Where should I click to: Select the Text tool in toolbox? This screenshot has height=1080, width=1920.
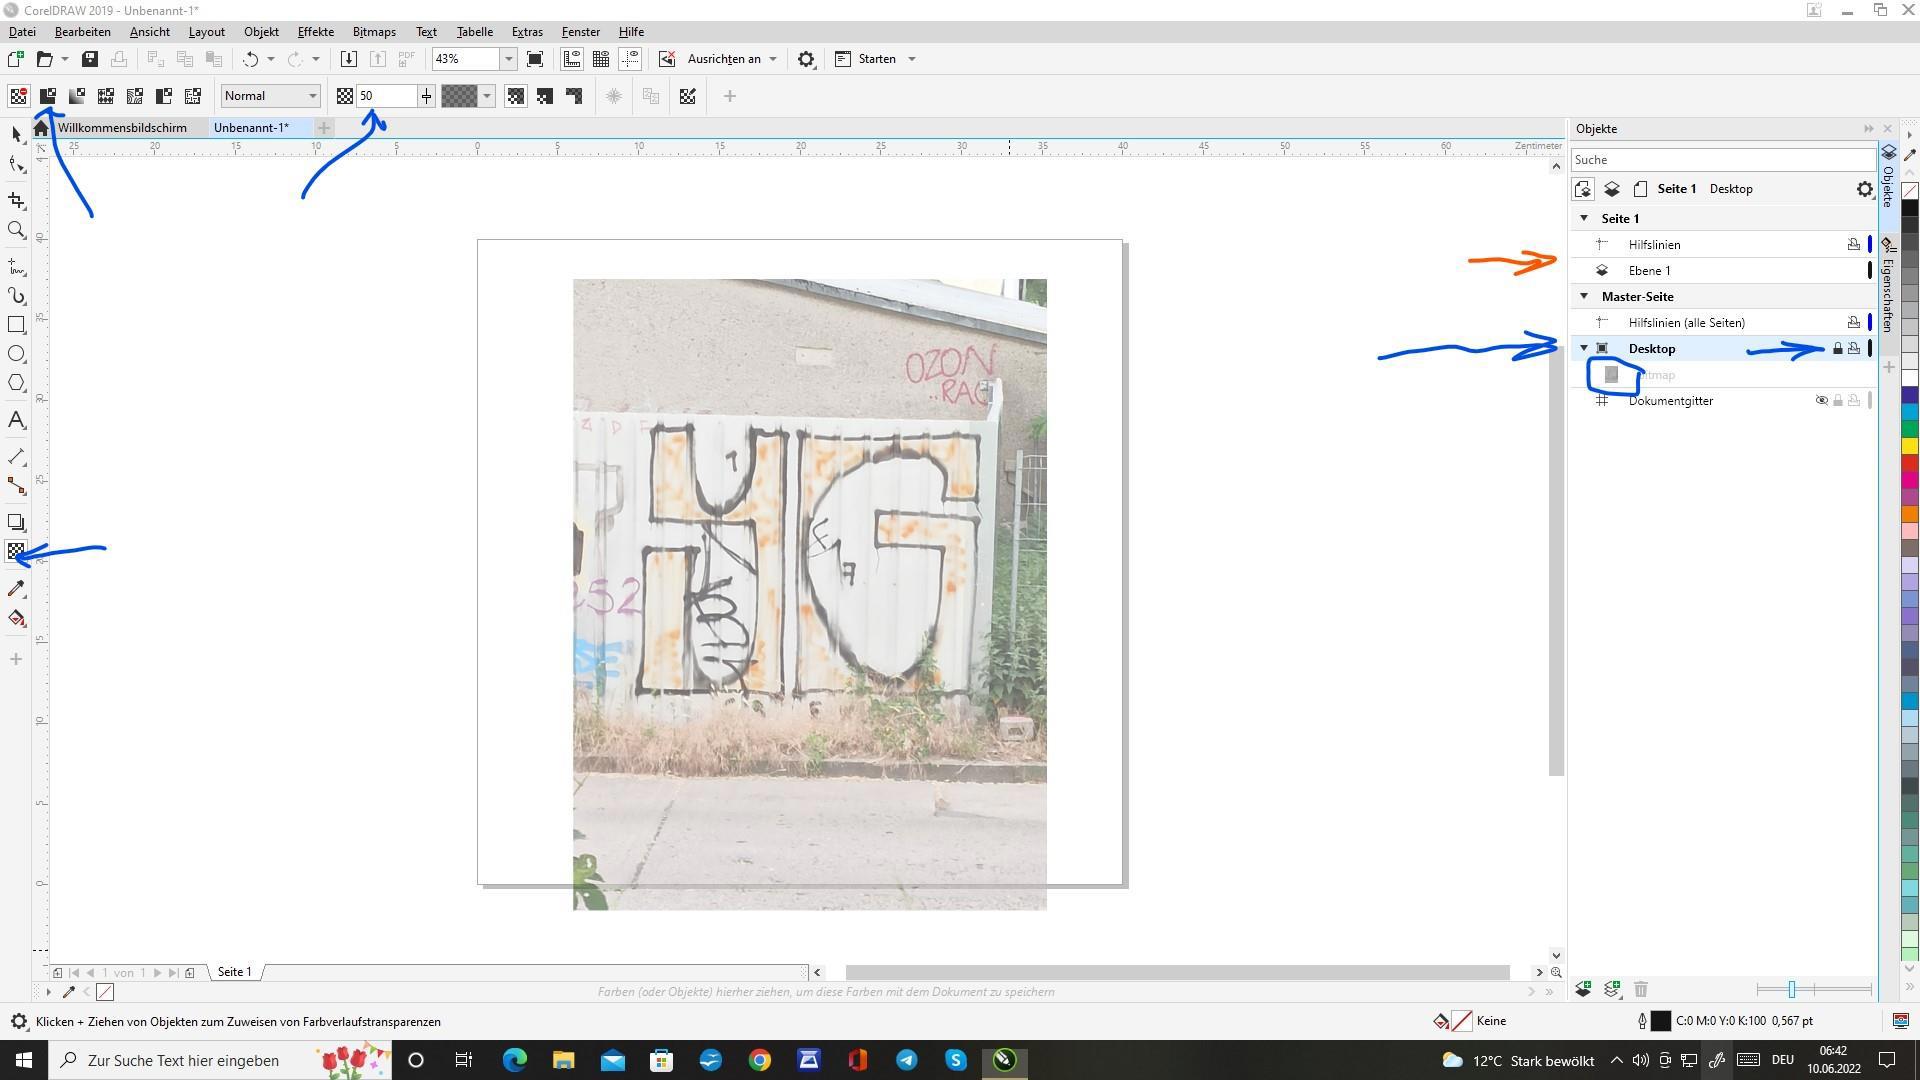click(16, 420)
